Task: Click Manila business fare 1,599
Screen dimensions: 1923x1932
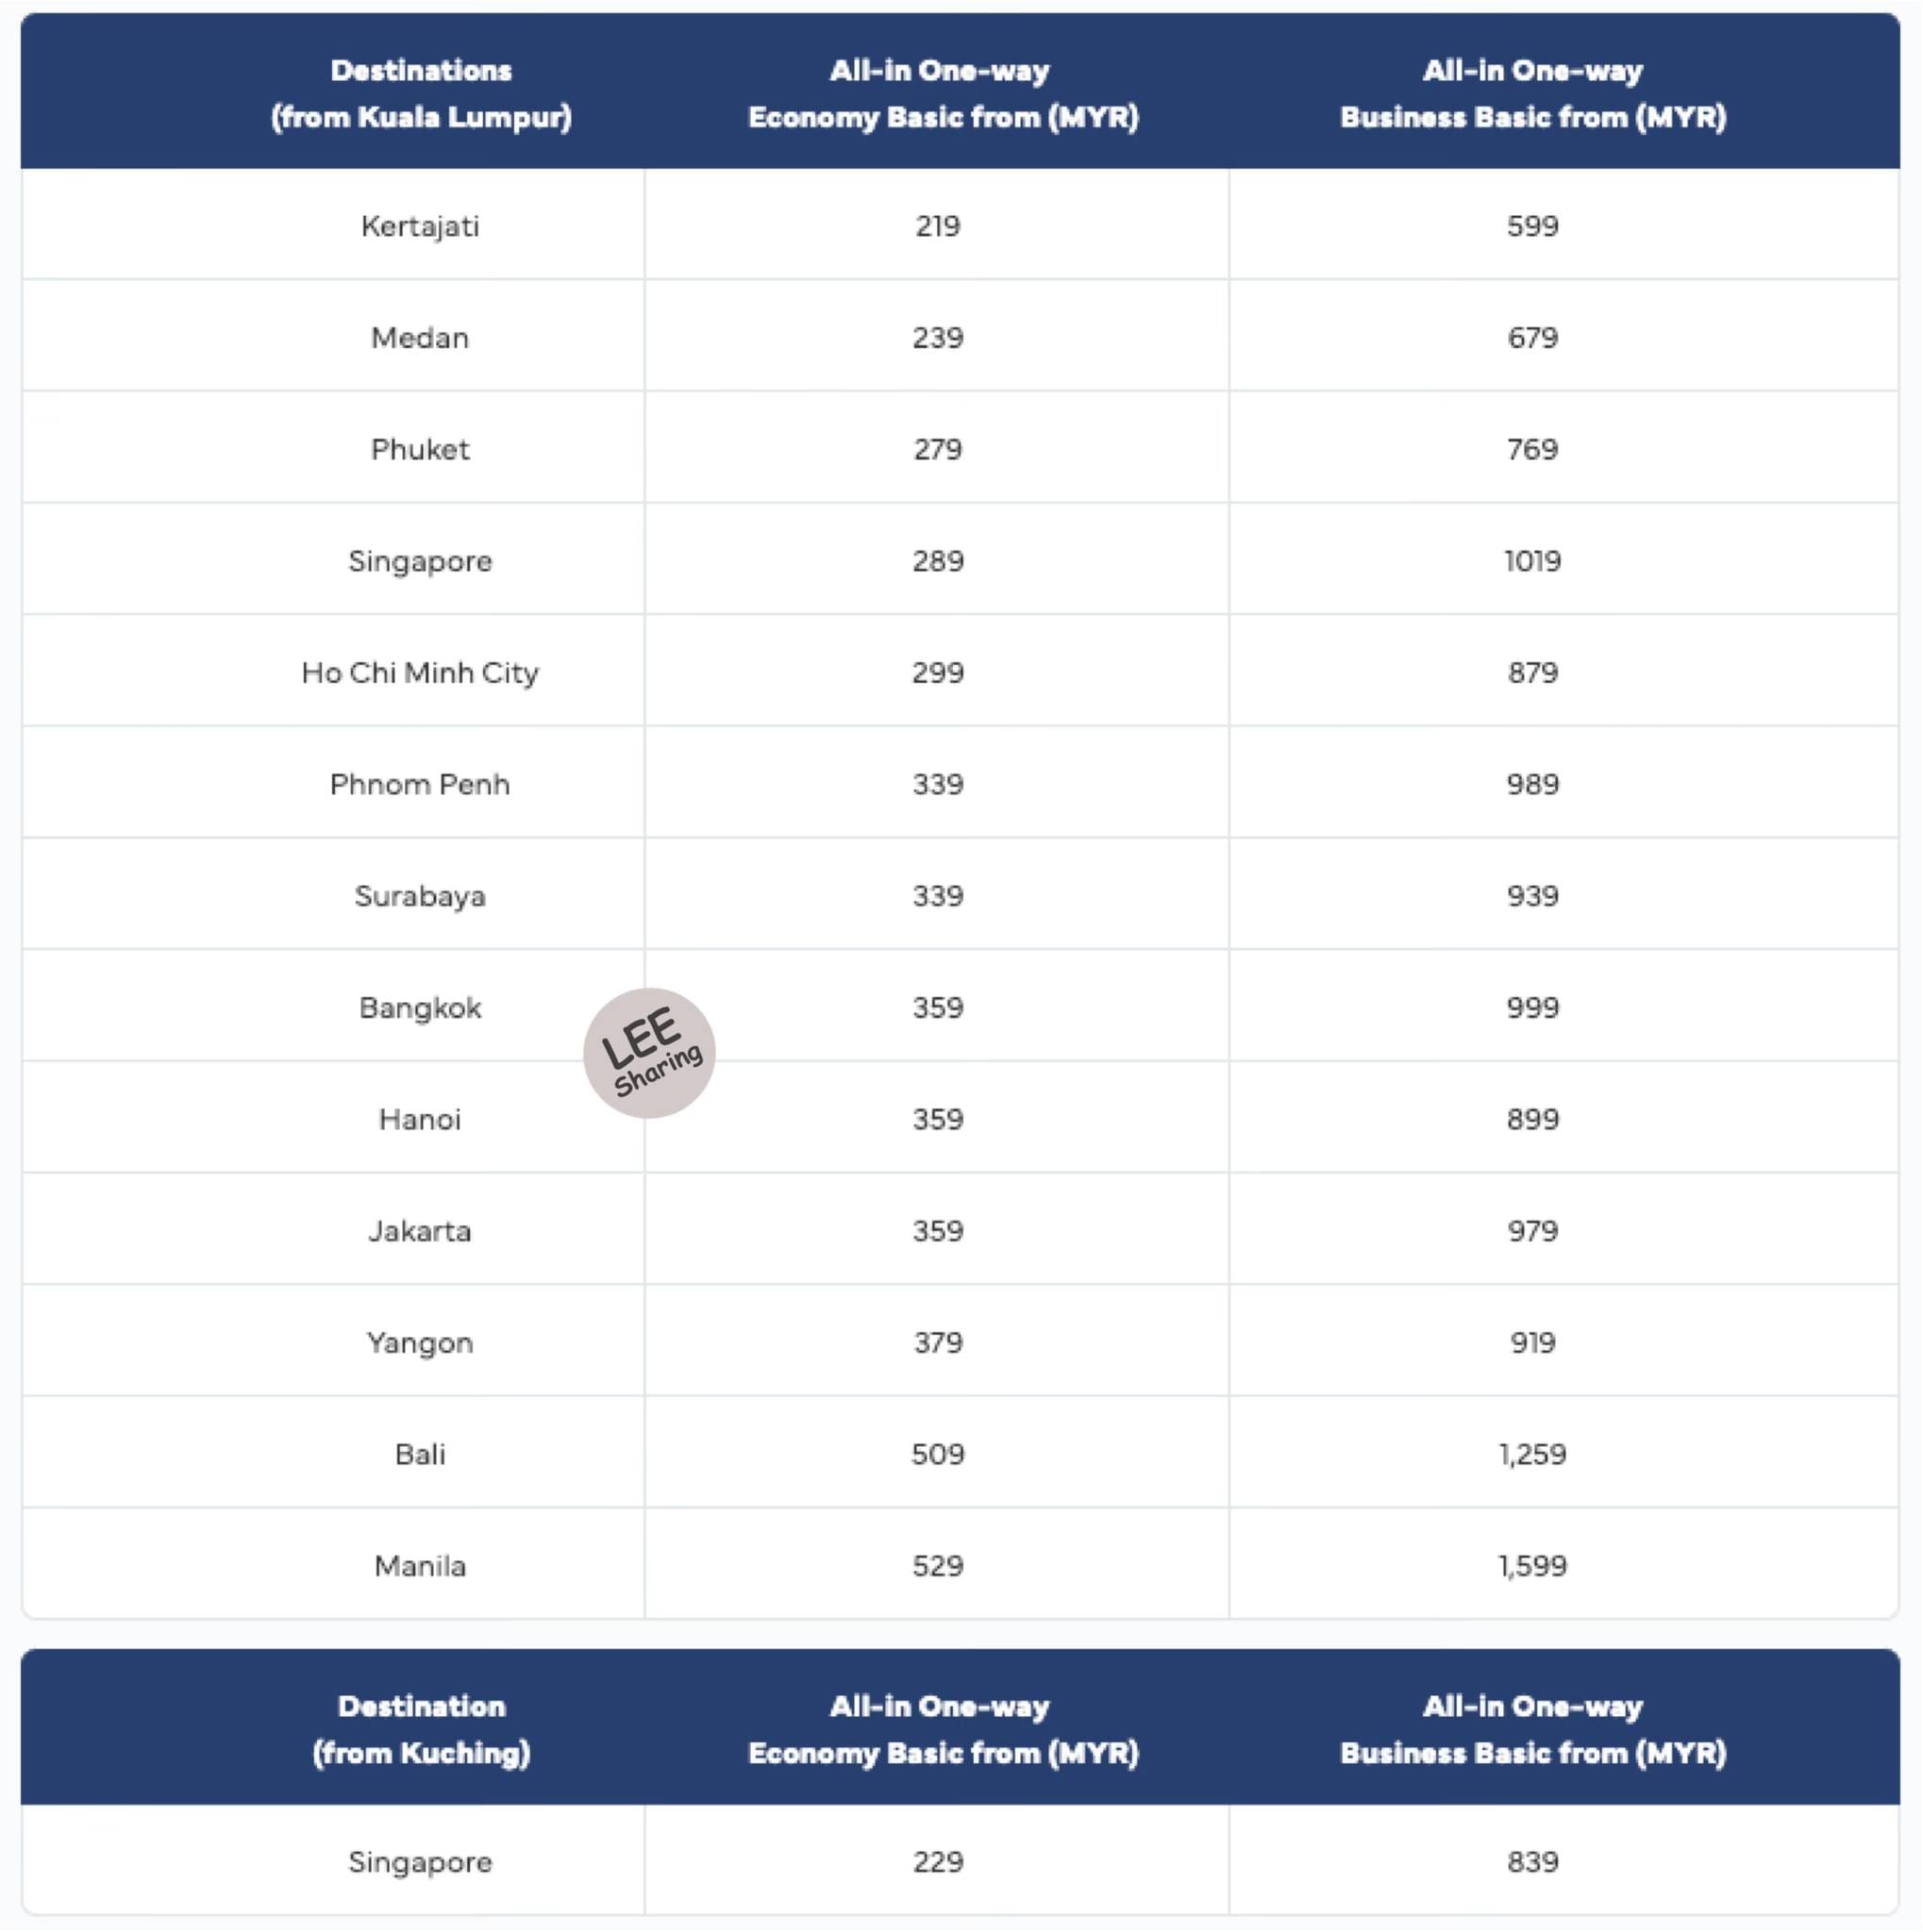Action: [1533, 1566]
